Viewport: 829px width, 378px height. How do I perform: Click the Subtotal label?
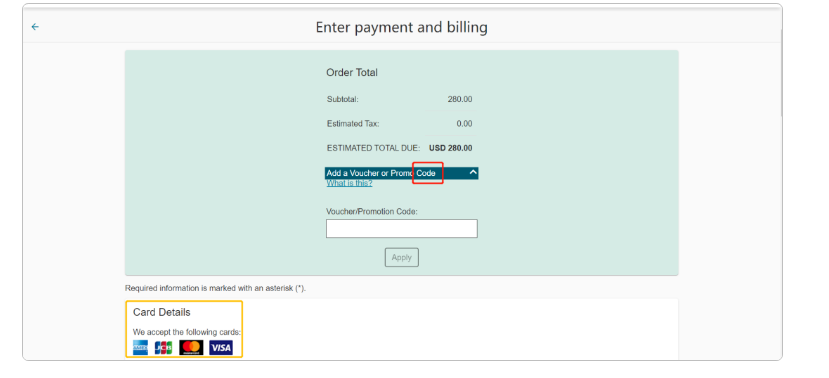click(x=343, y=99)
